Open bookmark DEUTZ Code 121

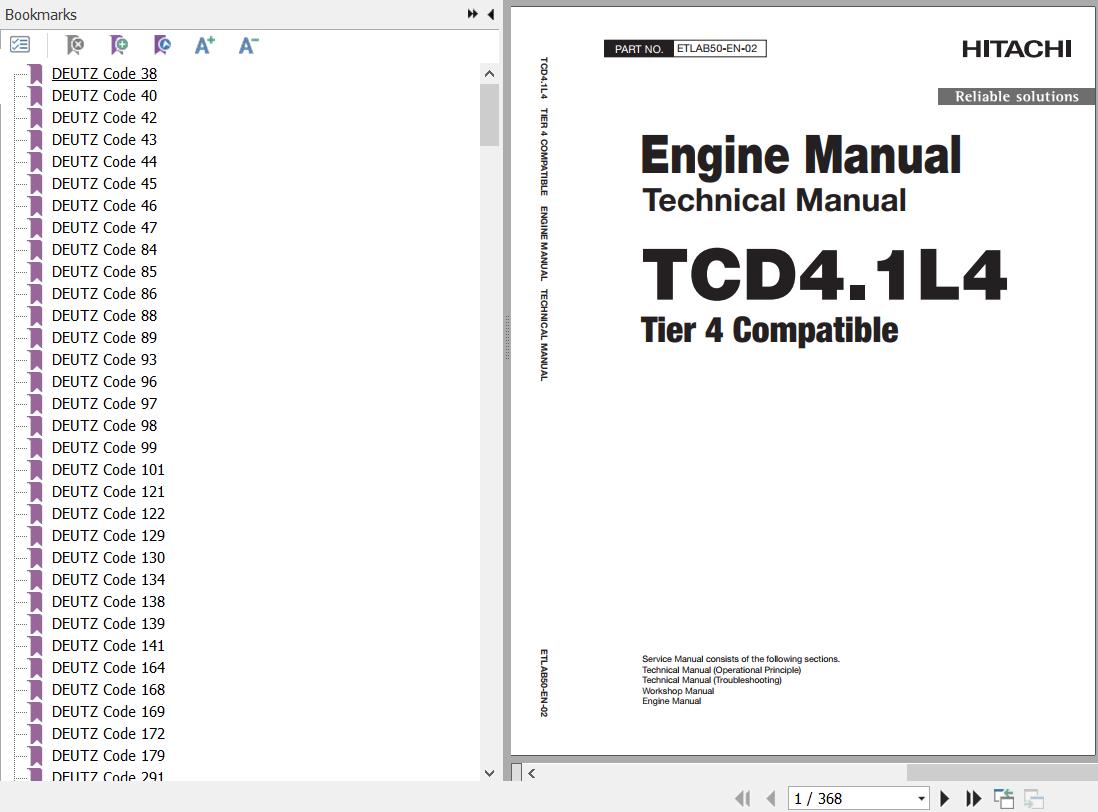coord(108,491)
